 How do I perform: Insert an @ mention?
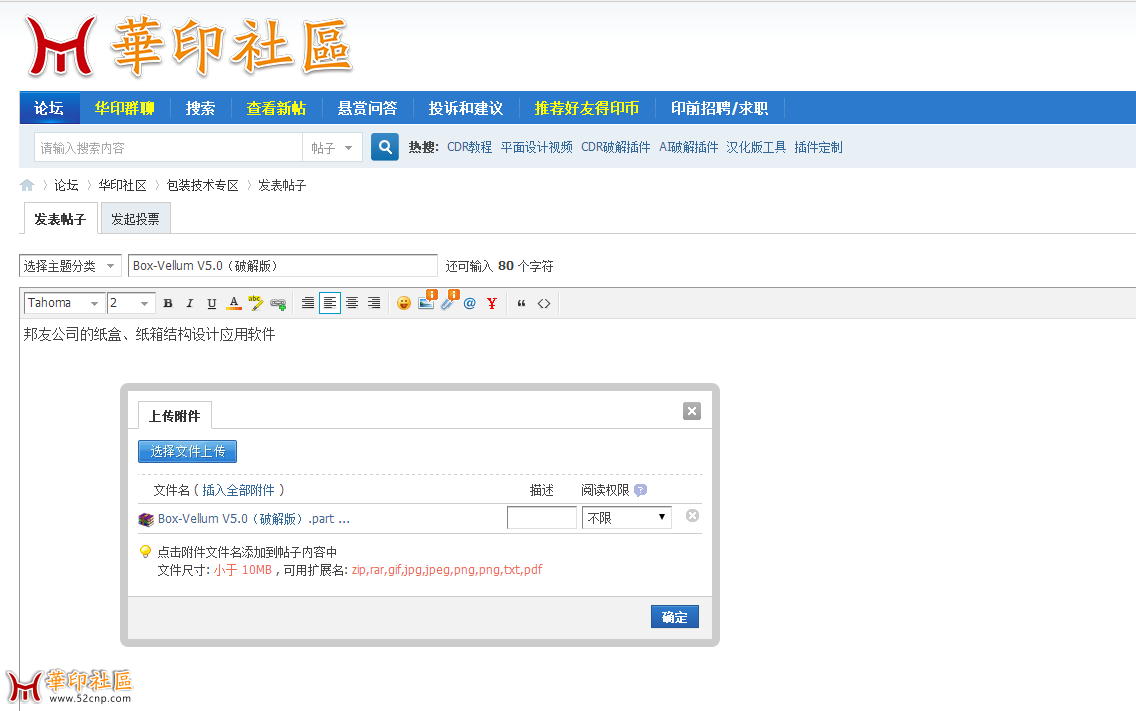coord(469,303)
